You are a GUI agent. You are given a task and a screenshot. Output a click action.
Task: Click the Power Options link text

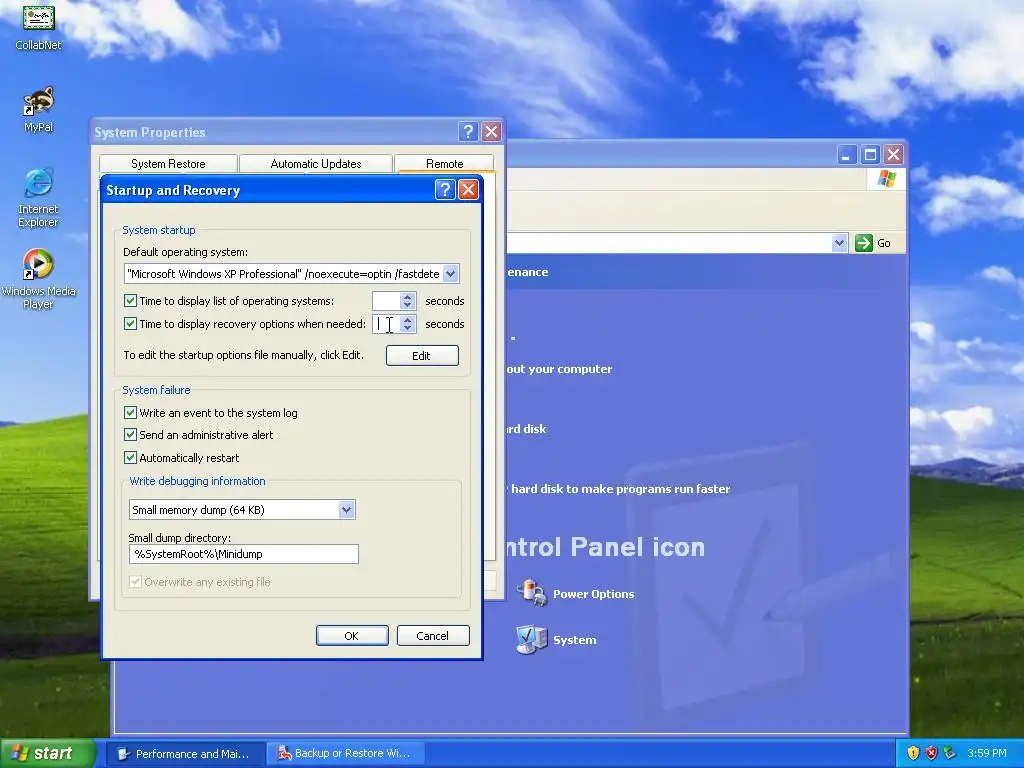594,594
